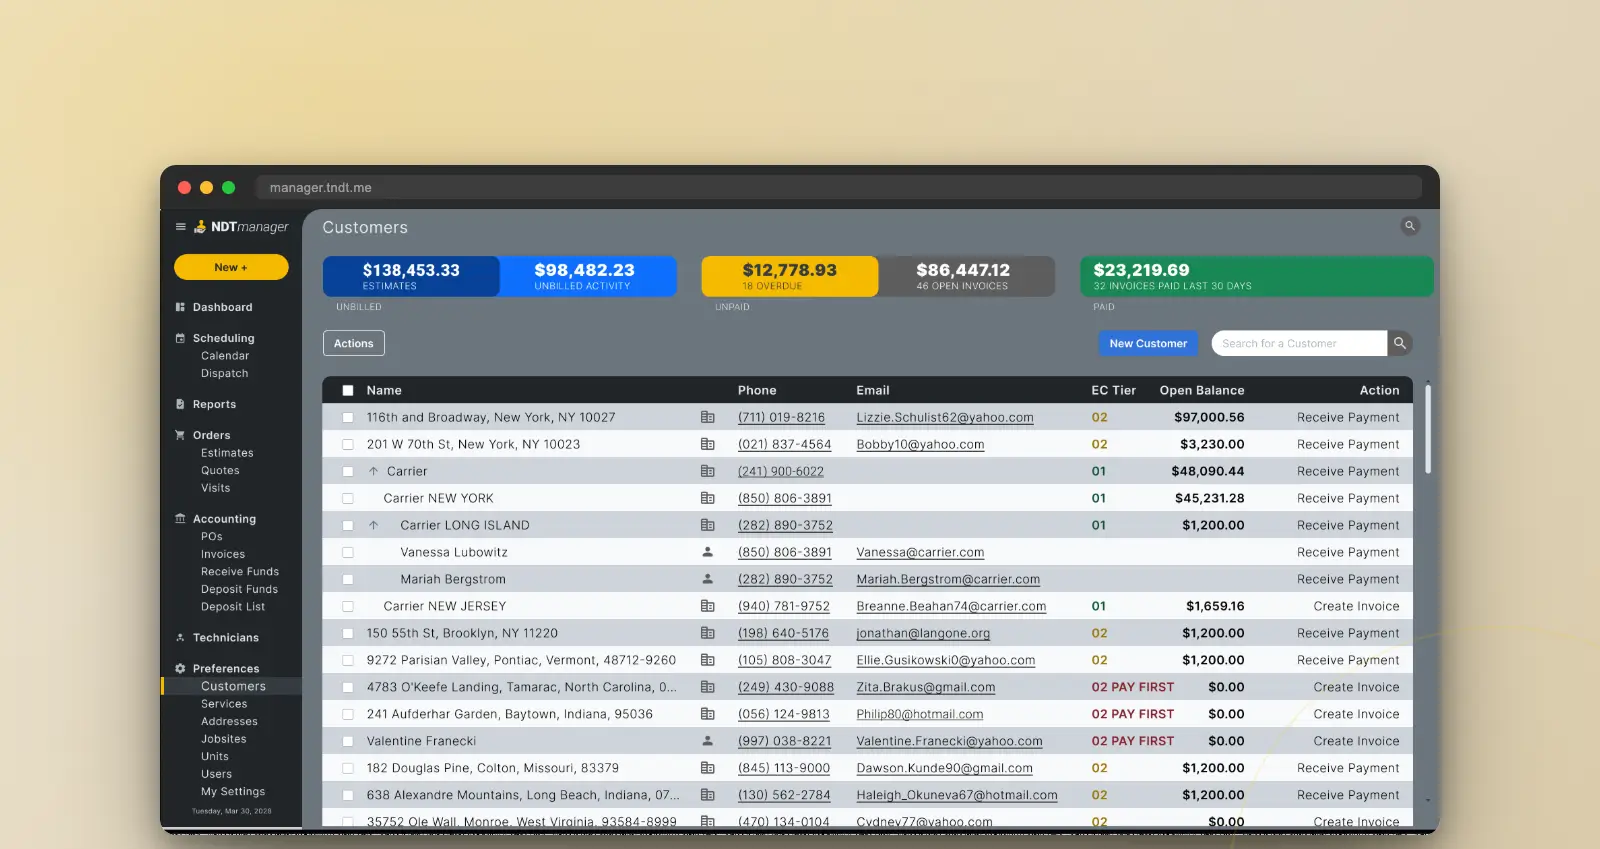This screenshot has height=849, width=1600.
Task: Click the Scheduling calendar icon in sidebar
Action: (x=180, y=338)
